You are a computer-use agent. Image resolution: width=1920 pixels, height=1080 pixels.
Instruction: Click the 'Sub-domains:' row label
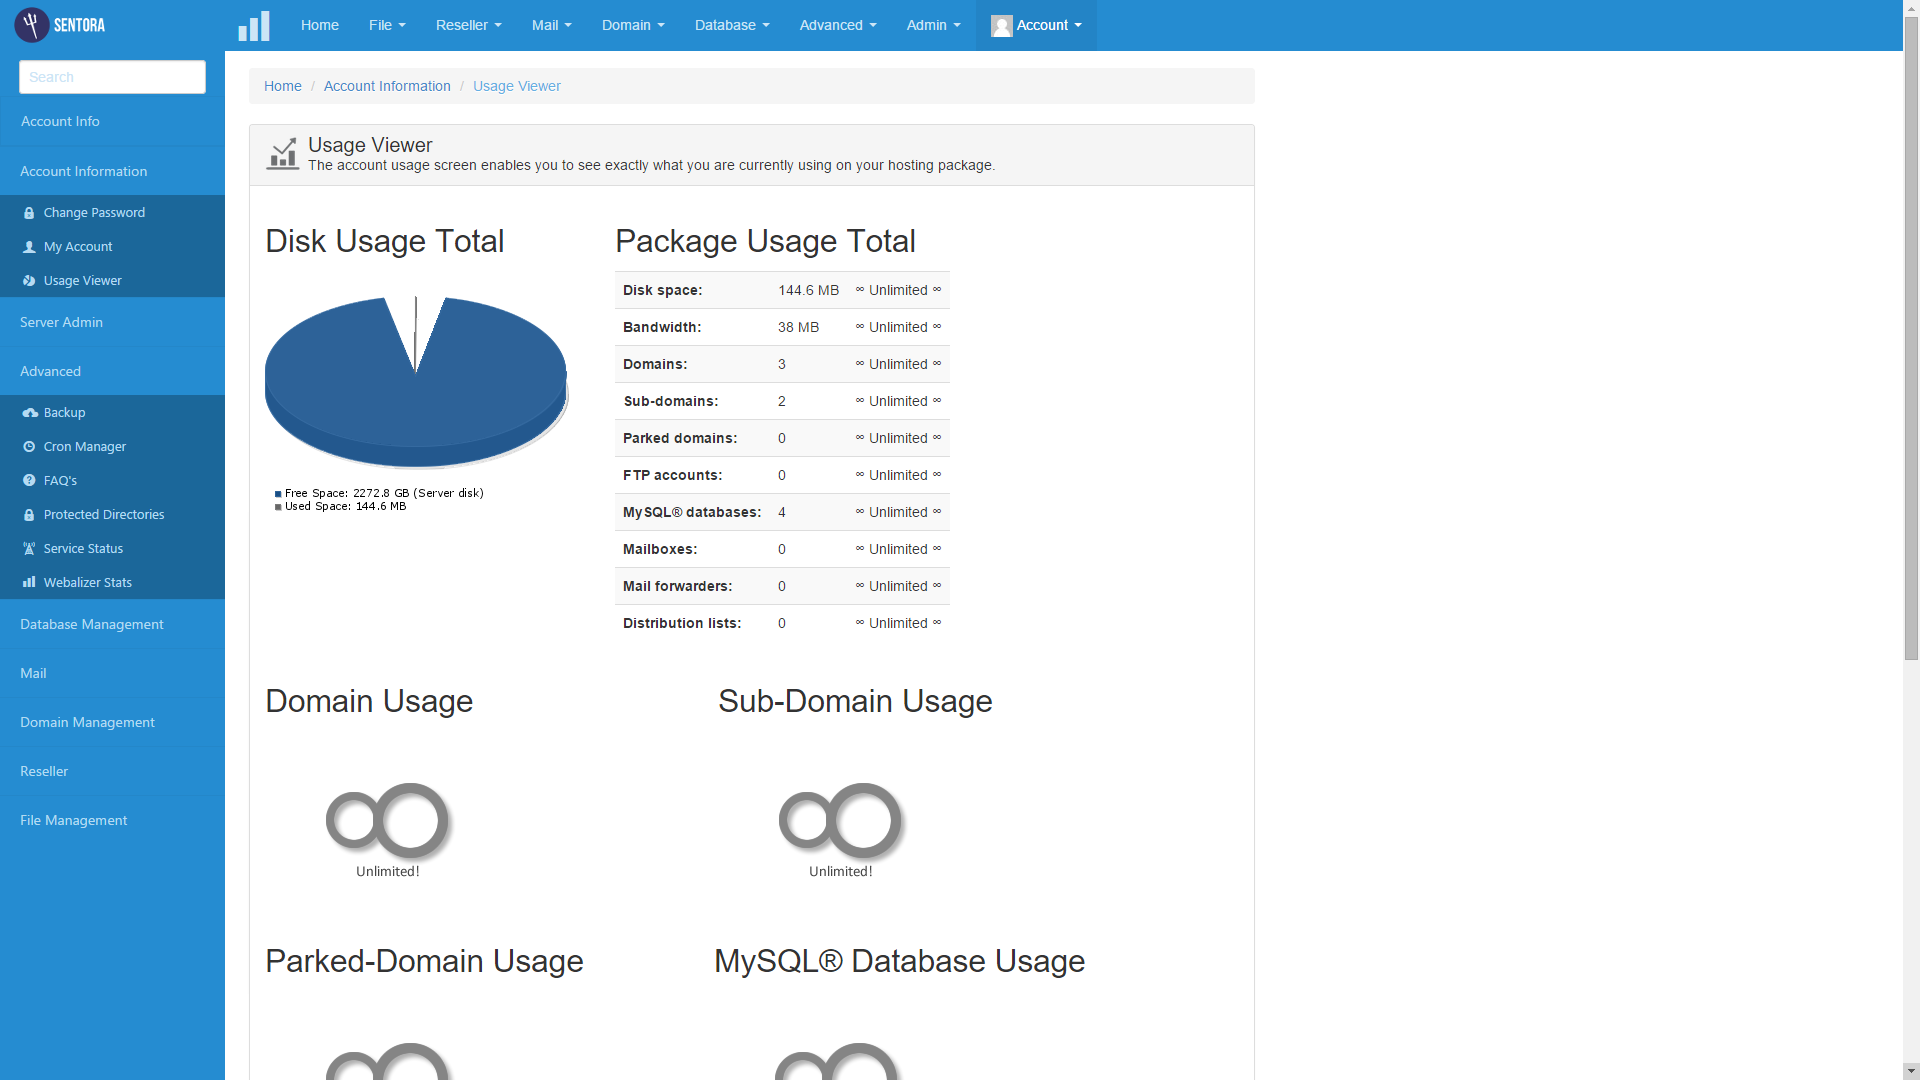(671, 402)
